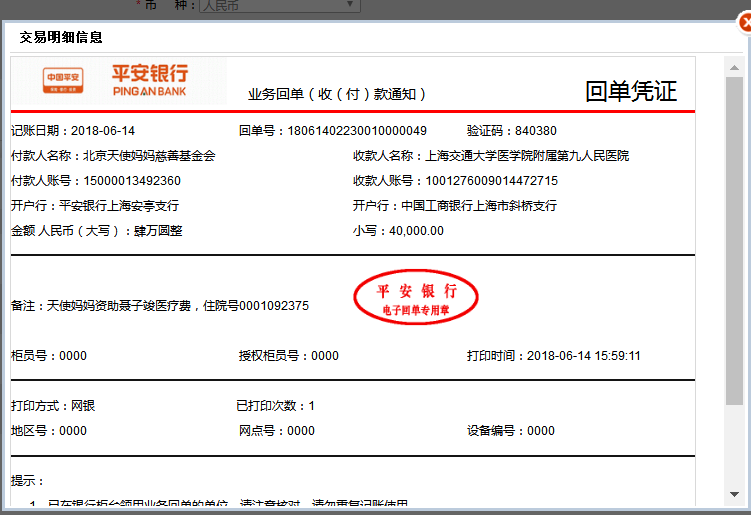Click the scrollbar down arrow
The height and width of the screenshot is (515, 751).
[x=734, y=494]
